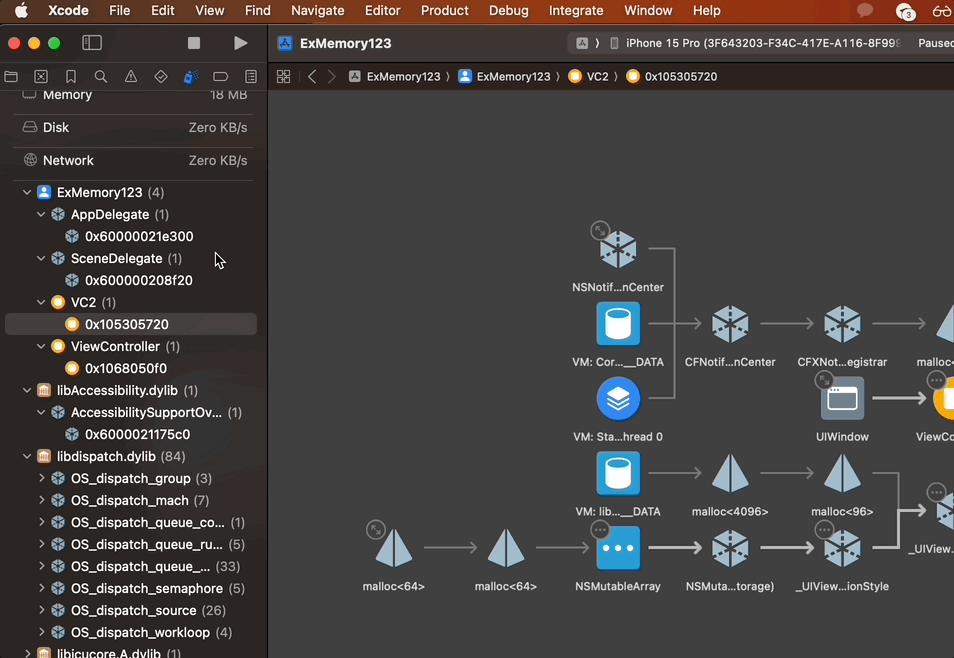
Task: Expand OS_dispatch_mach entry
Action: tap(41, 500)
